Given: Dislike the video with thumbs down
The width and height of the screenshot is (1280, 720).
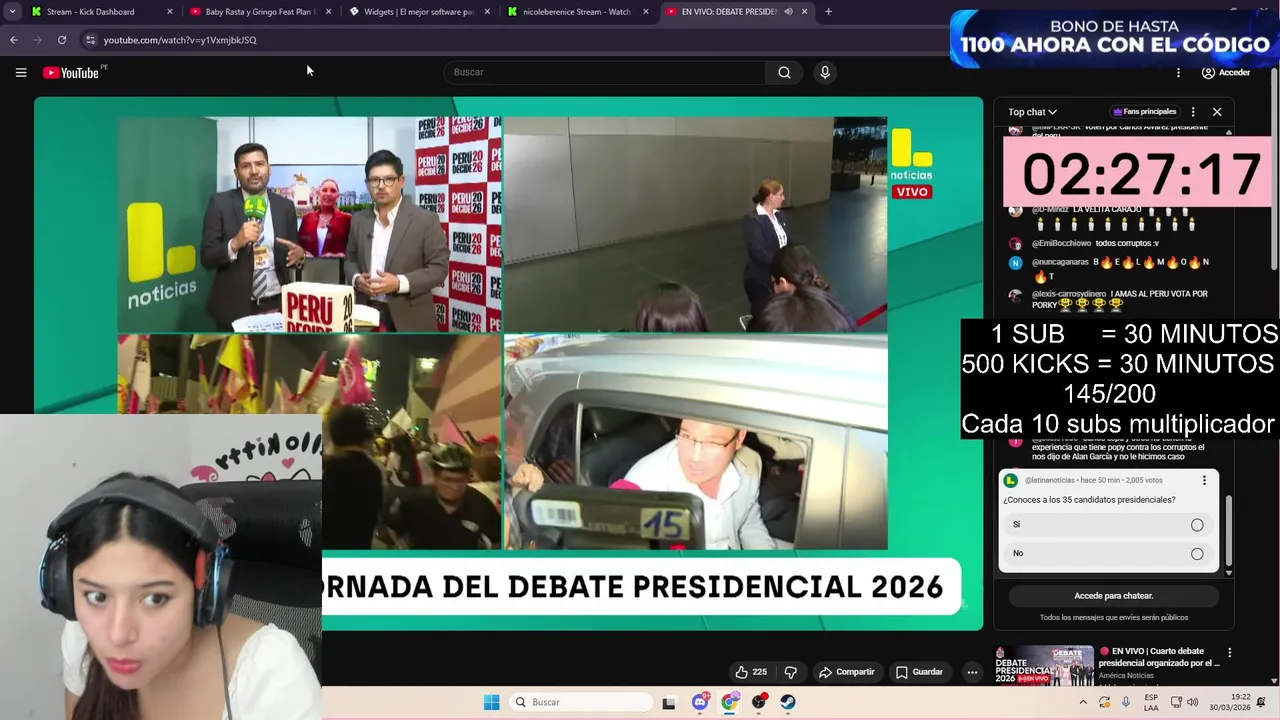Looking at the screenshot, I should pos(790,672).
